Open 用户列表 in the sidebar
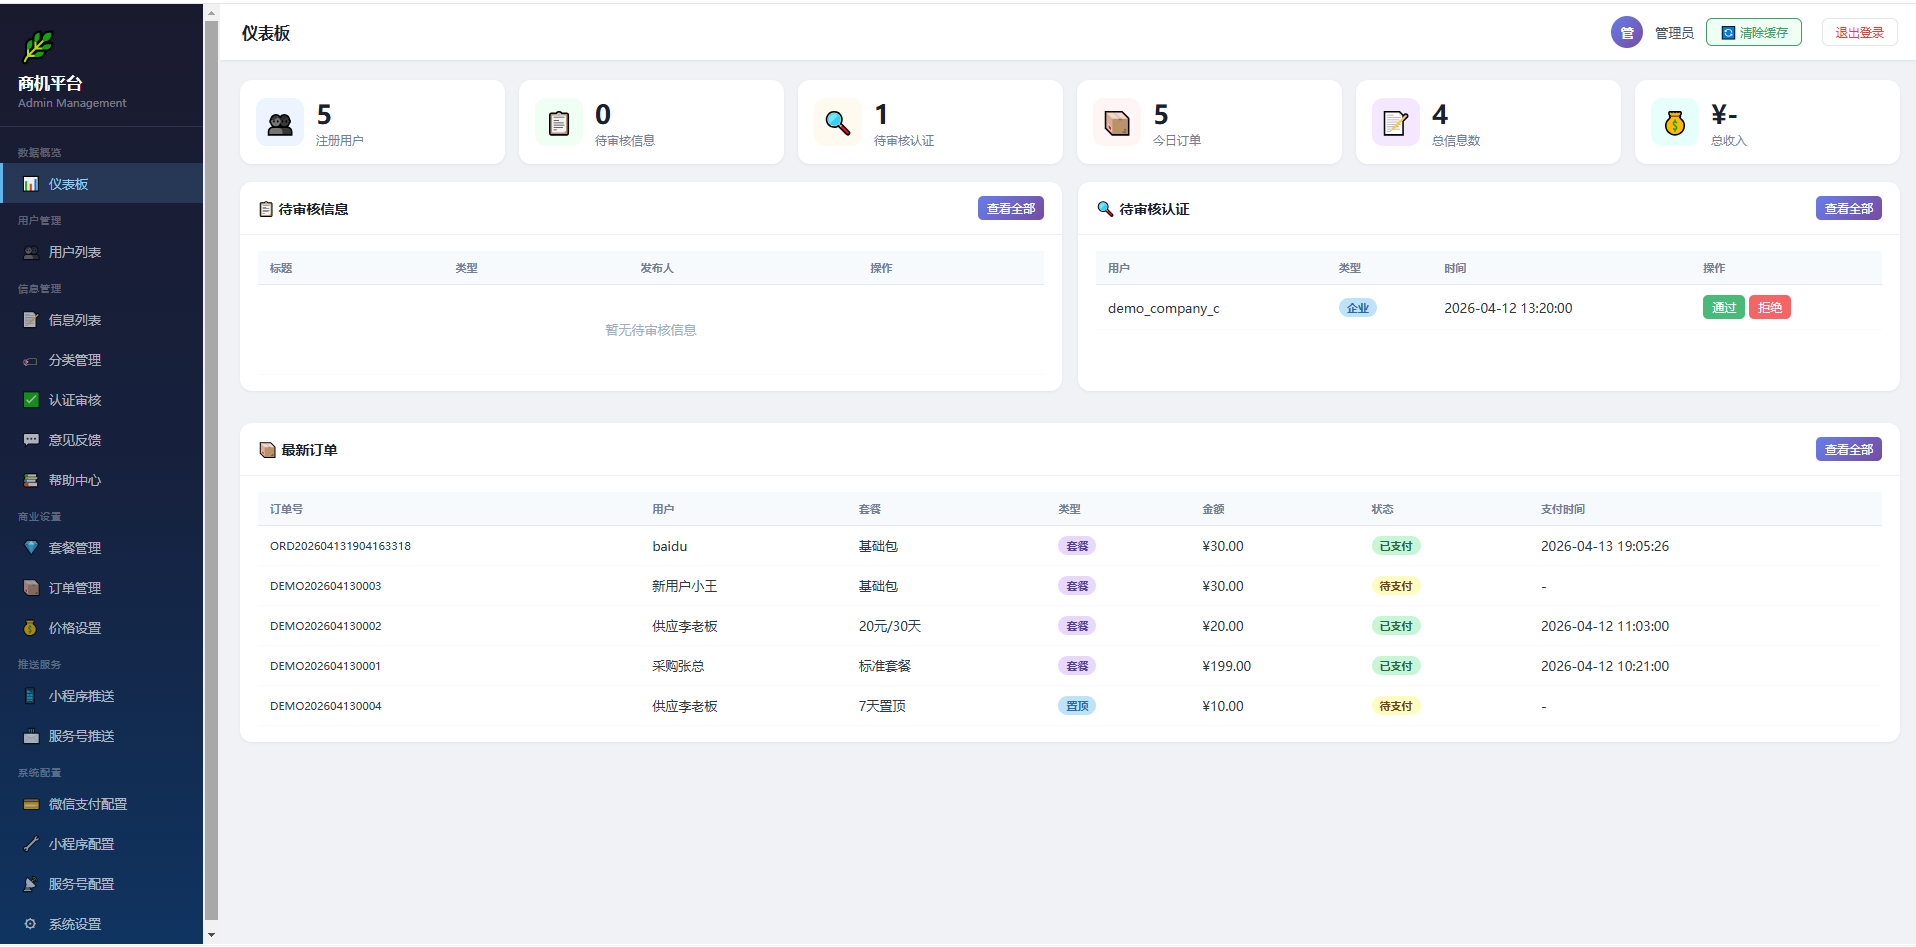This screenshot has height=947, width=1916. point(75,252)
